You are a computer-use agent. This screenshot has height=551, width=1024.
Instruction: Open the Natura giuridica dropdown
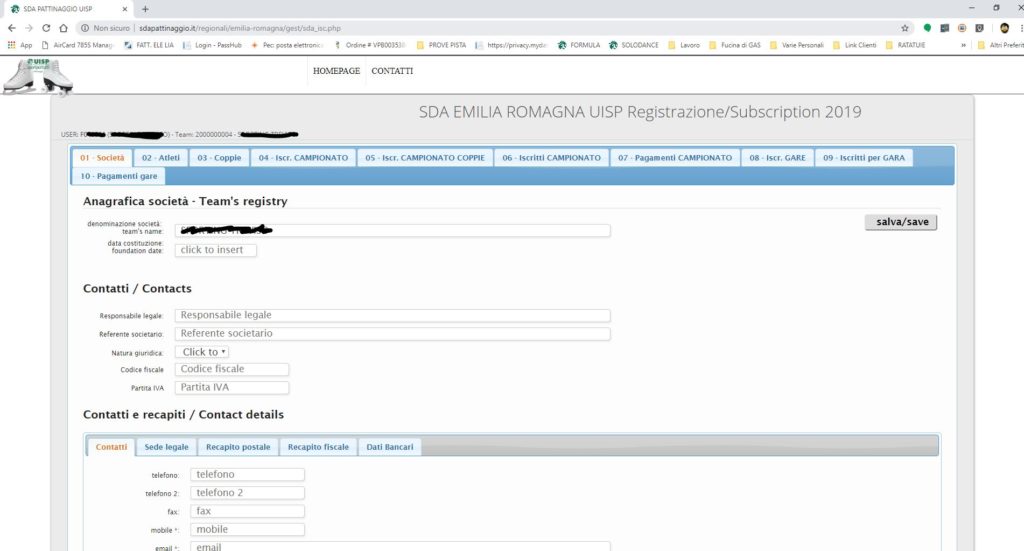202,352
